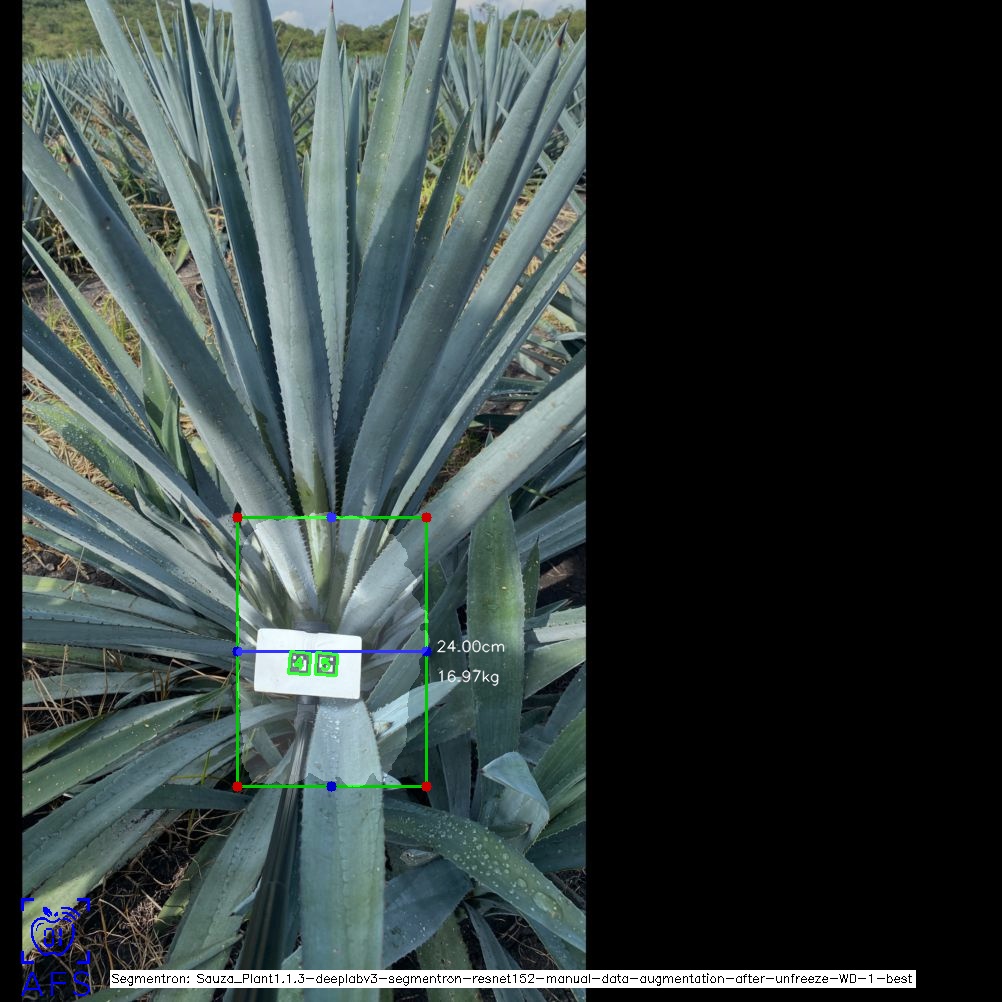Click the detected digit "4" box on the sign
Viewport: 1002px width, 1002px height.
tap(299, 663)
